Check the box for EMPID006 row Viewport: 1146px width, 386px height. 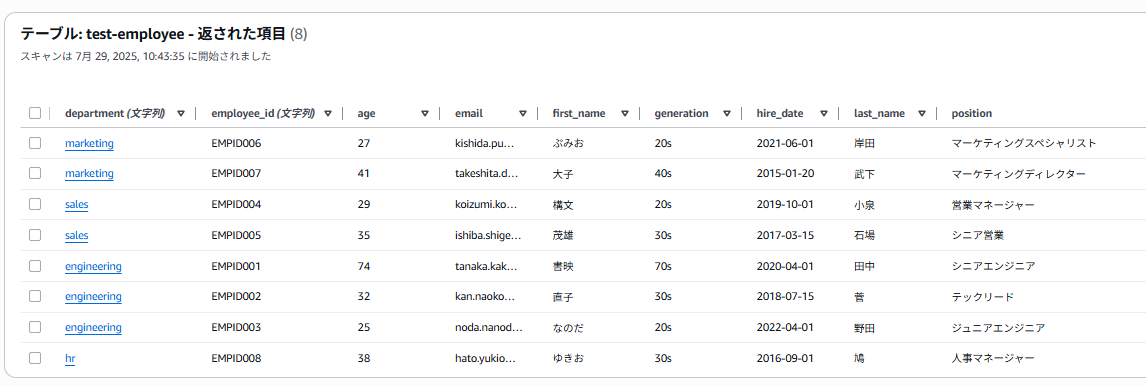coord(35,143)
